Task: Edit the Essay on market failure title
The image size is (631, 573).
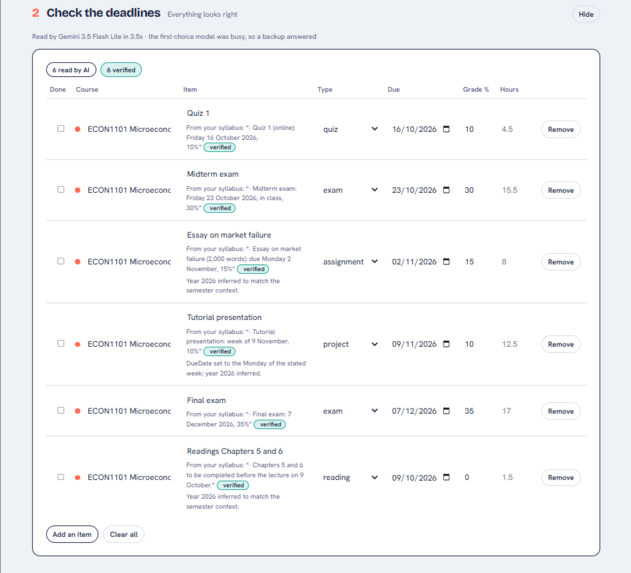Action: (x=245, y=235)
